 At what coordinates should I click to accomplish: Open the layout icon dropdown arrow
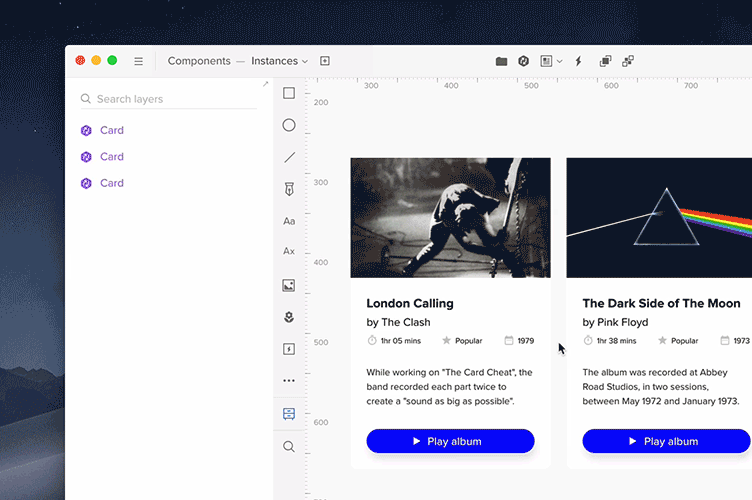click(559, 61)
